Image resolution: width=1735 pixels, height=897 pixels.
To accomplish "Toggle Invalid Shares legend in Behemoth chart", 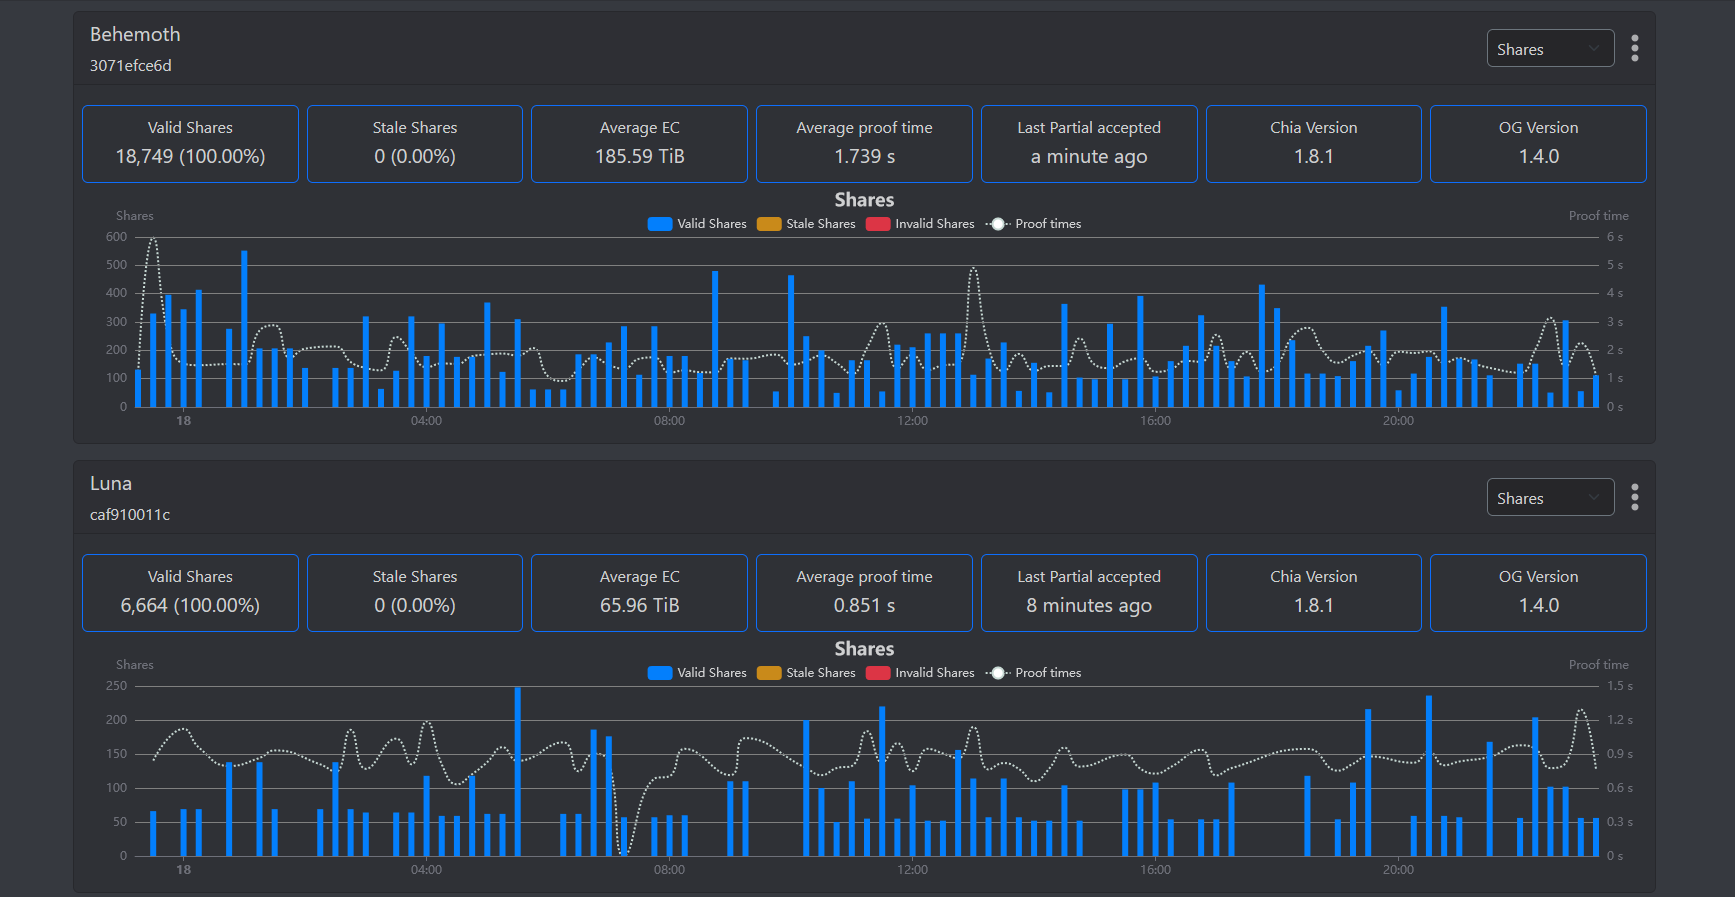I will (920, 224).
